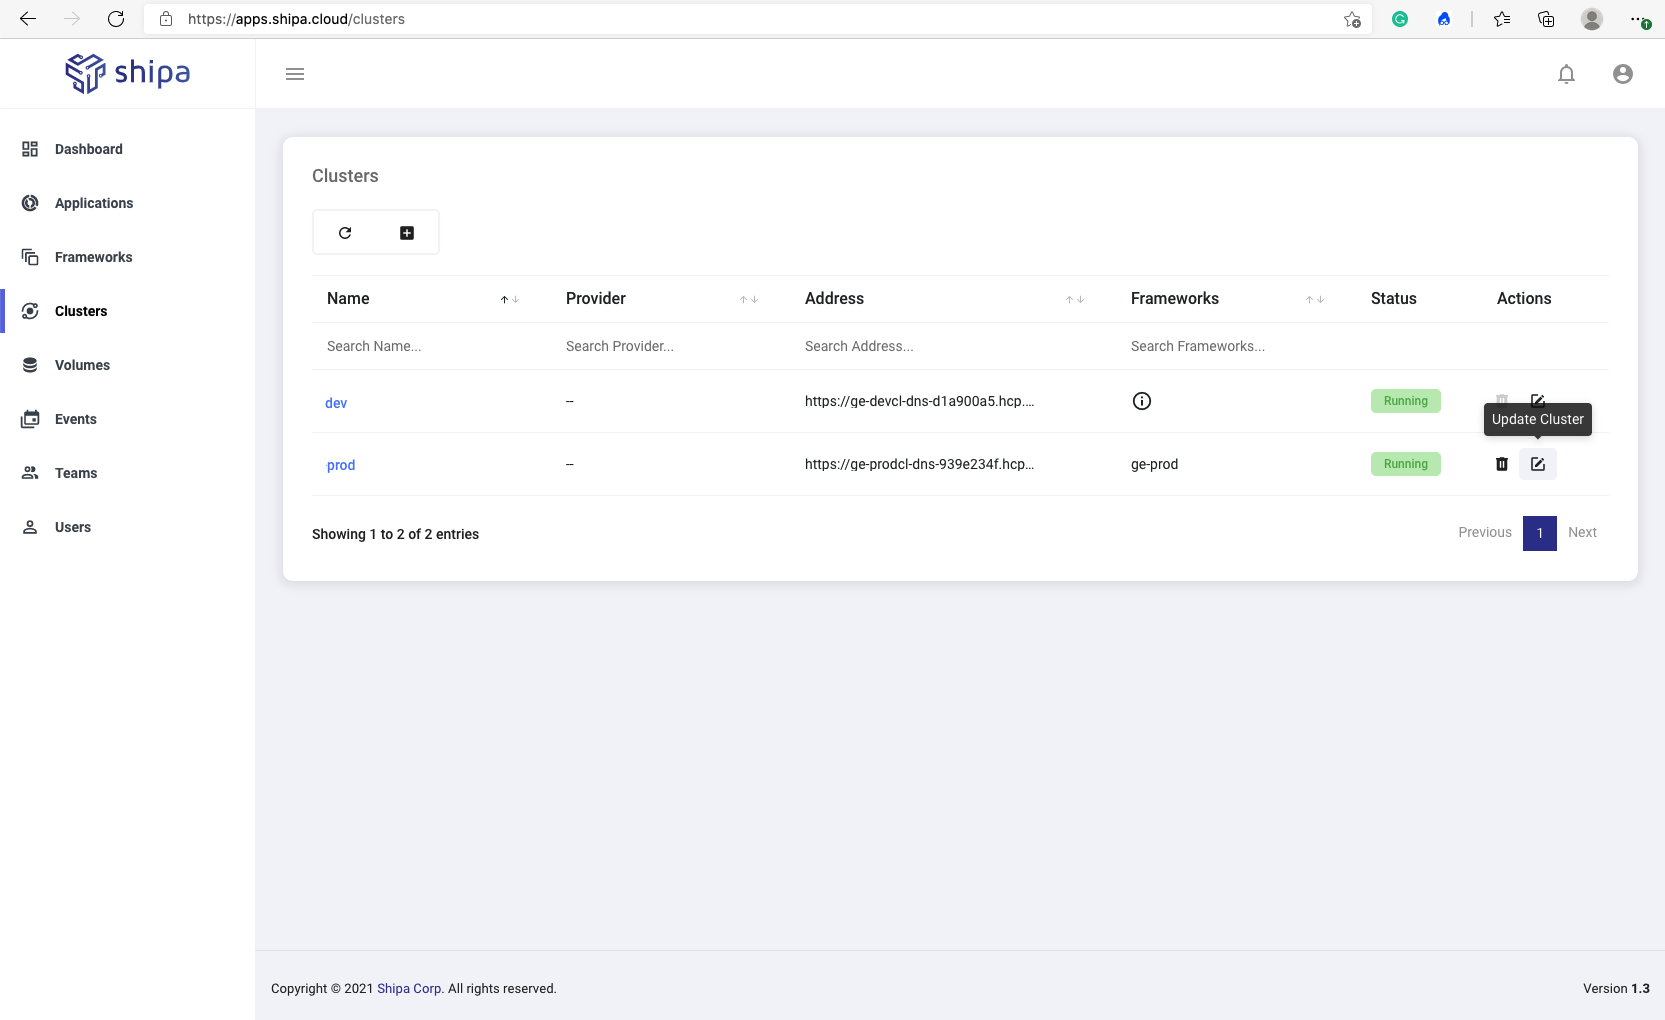Click the Previous pagination button

[x=1485, y=532]
